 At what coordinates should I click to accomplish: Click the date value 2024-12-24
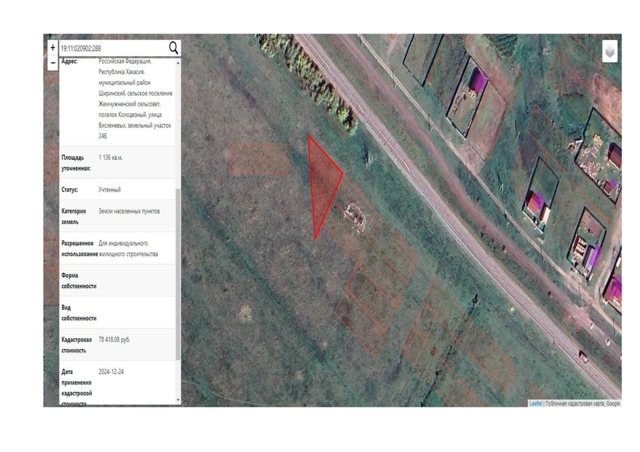click(111, 372)
